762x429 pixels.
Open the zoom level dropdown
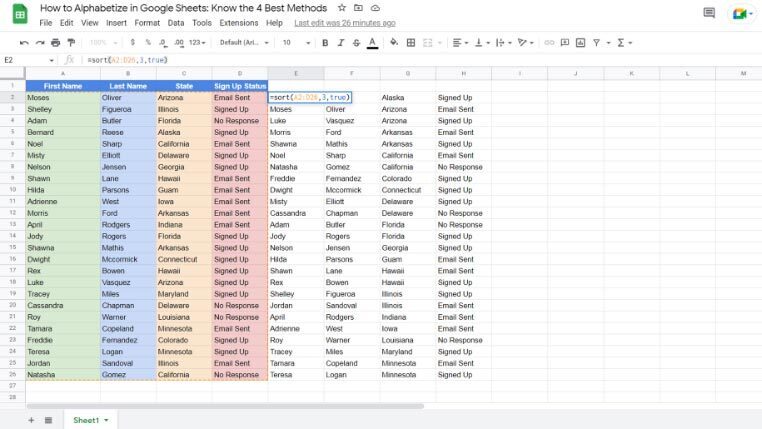(x=104, y=43)
